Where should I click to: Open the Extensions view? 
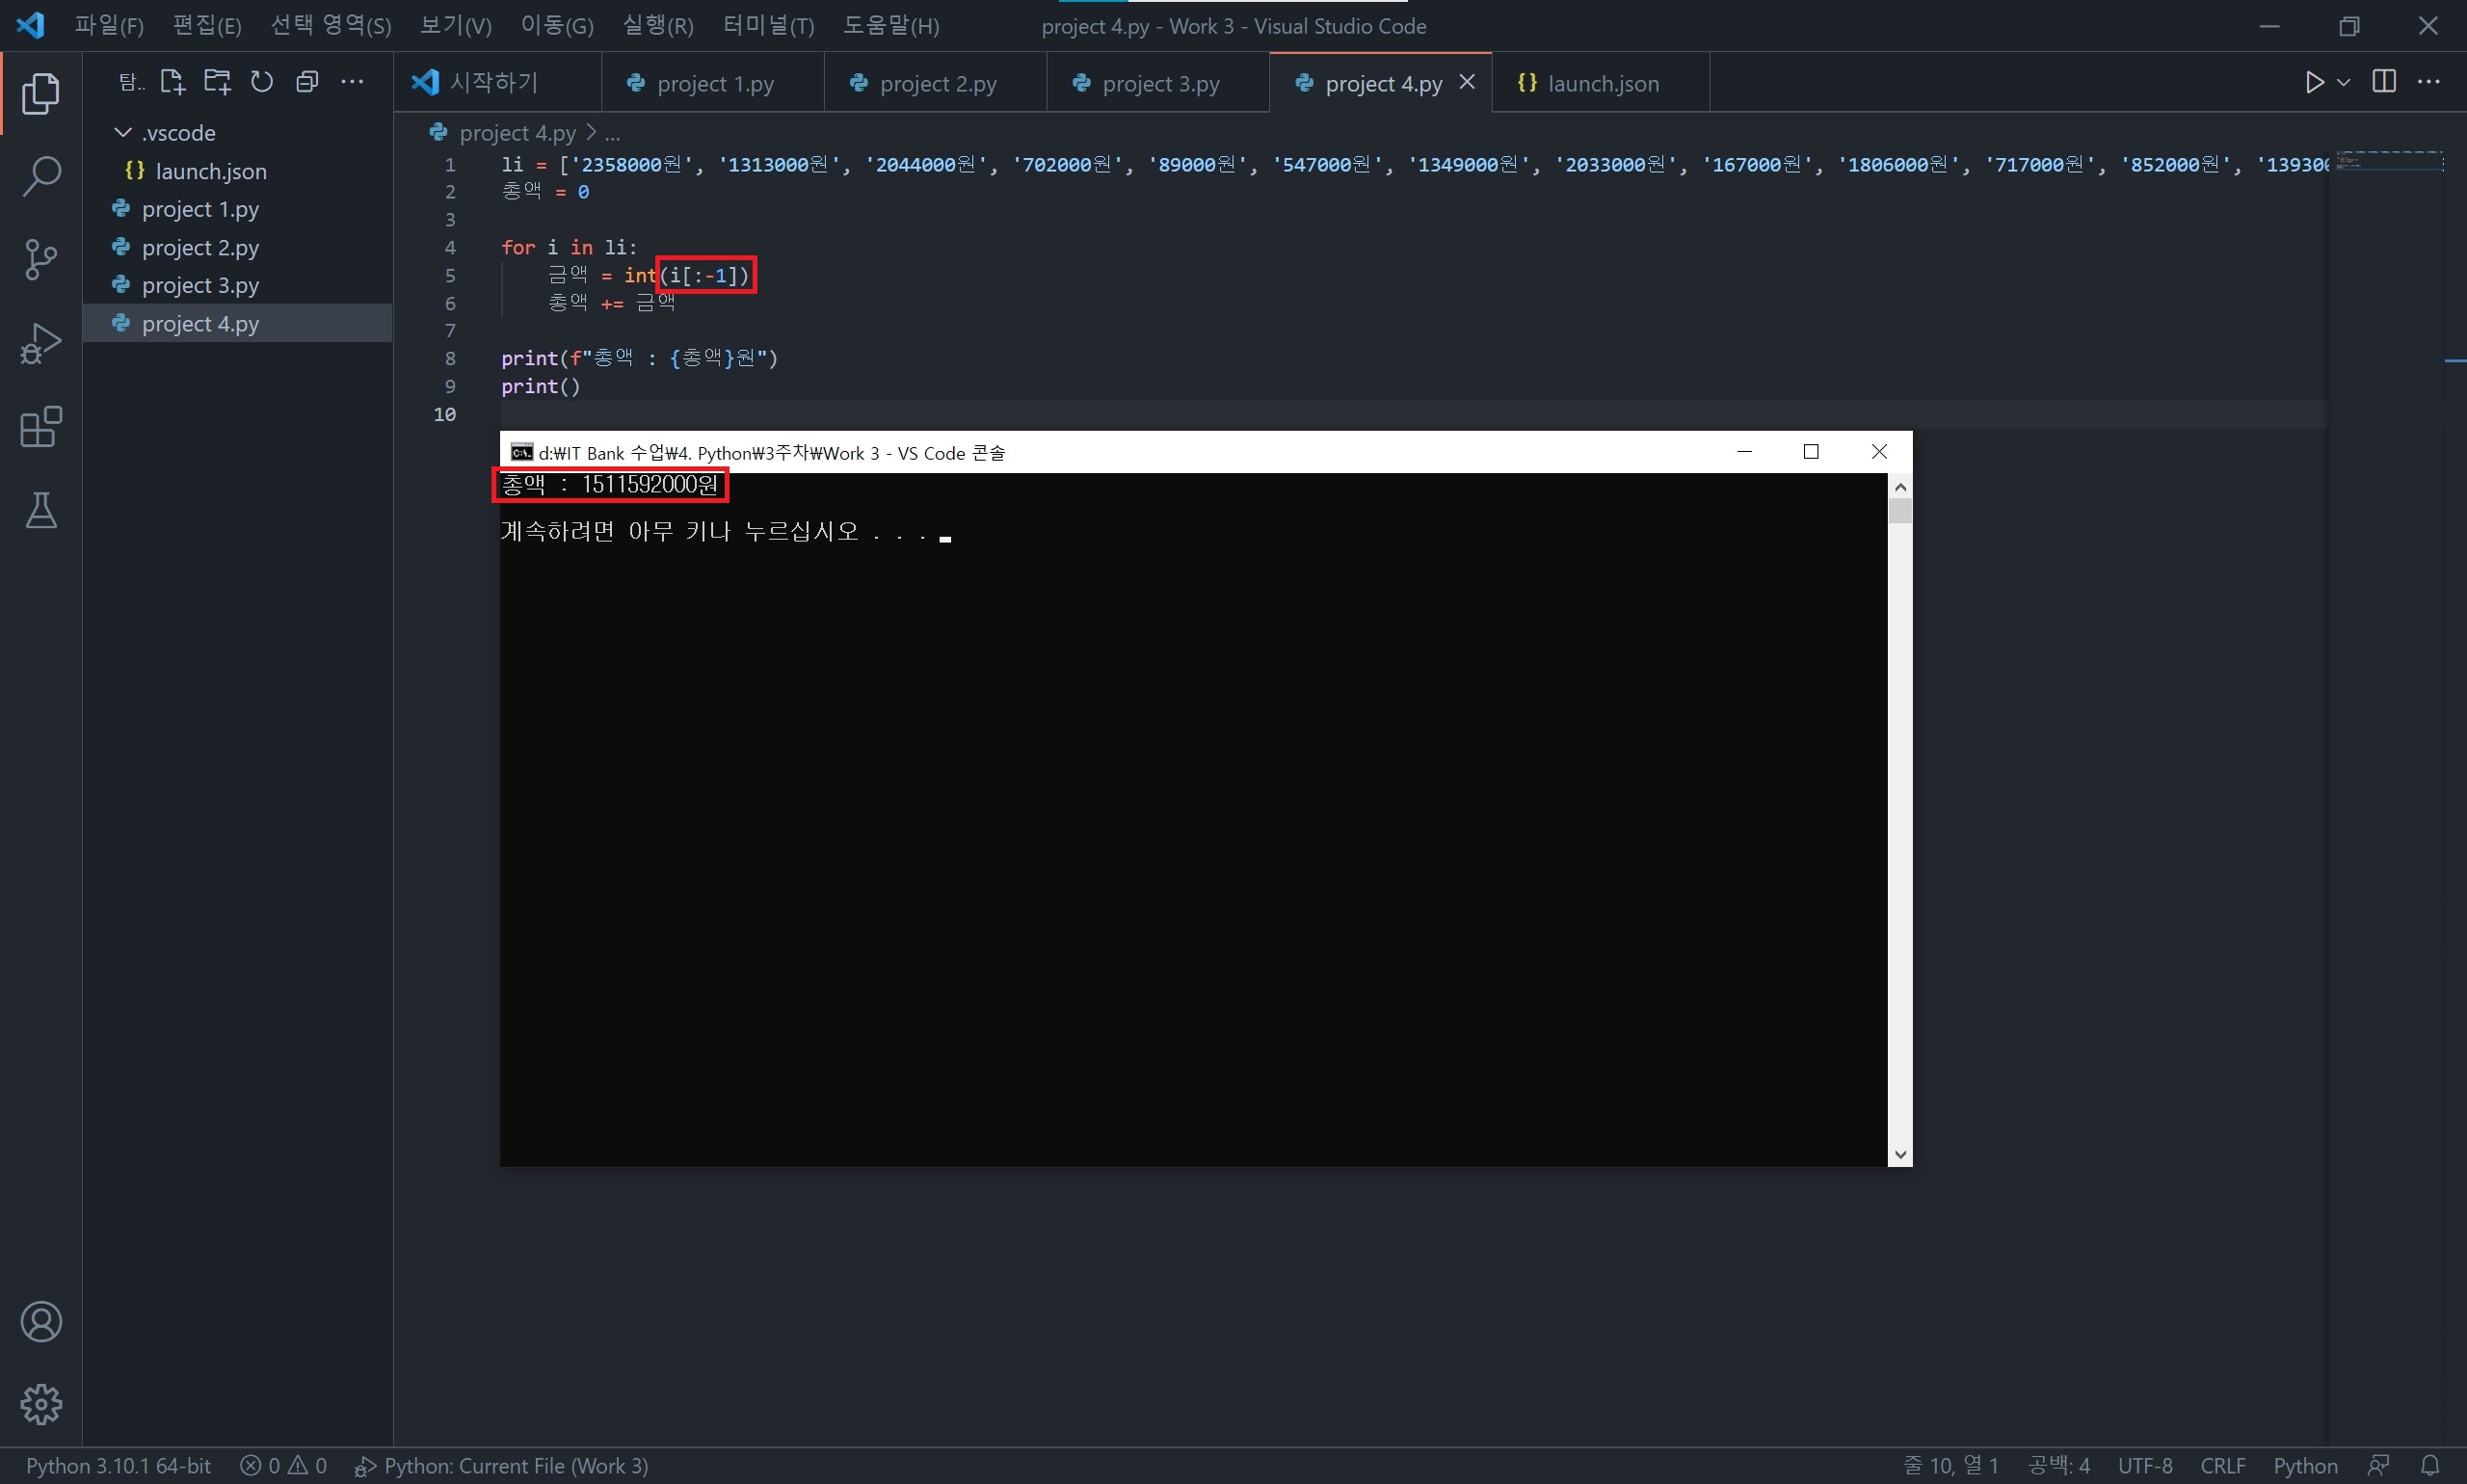[x=41, y=427]
